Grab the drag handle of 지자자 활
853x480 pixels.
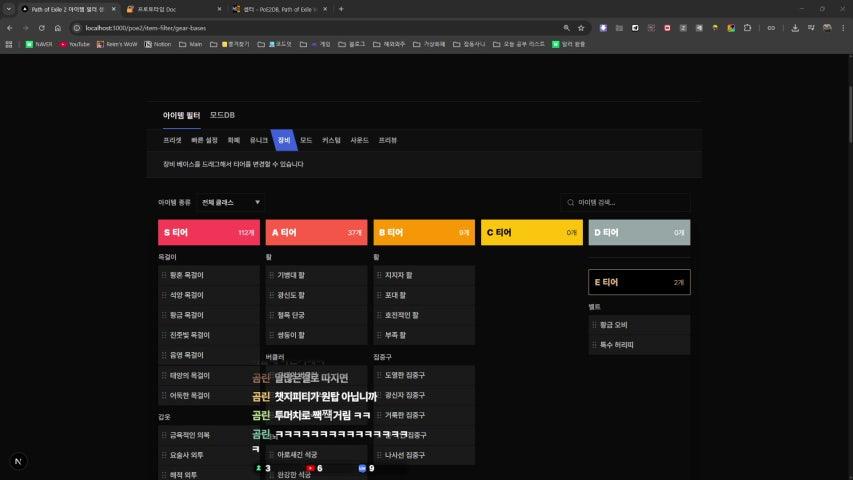[379, 275]
